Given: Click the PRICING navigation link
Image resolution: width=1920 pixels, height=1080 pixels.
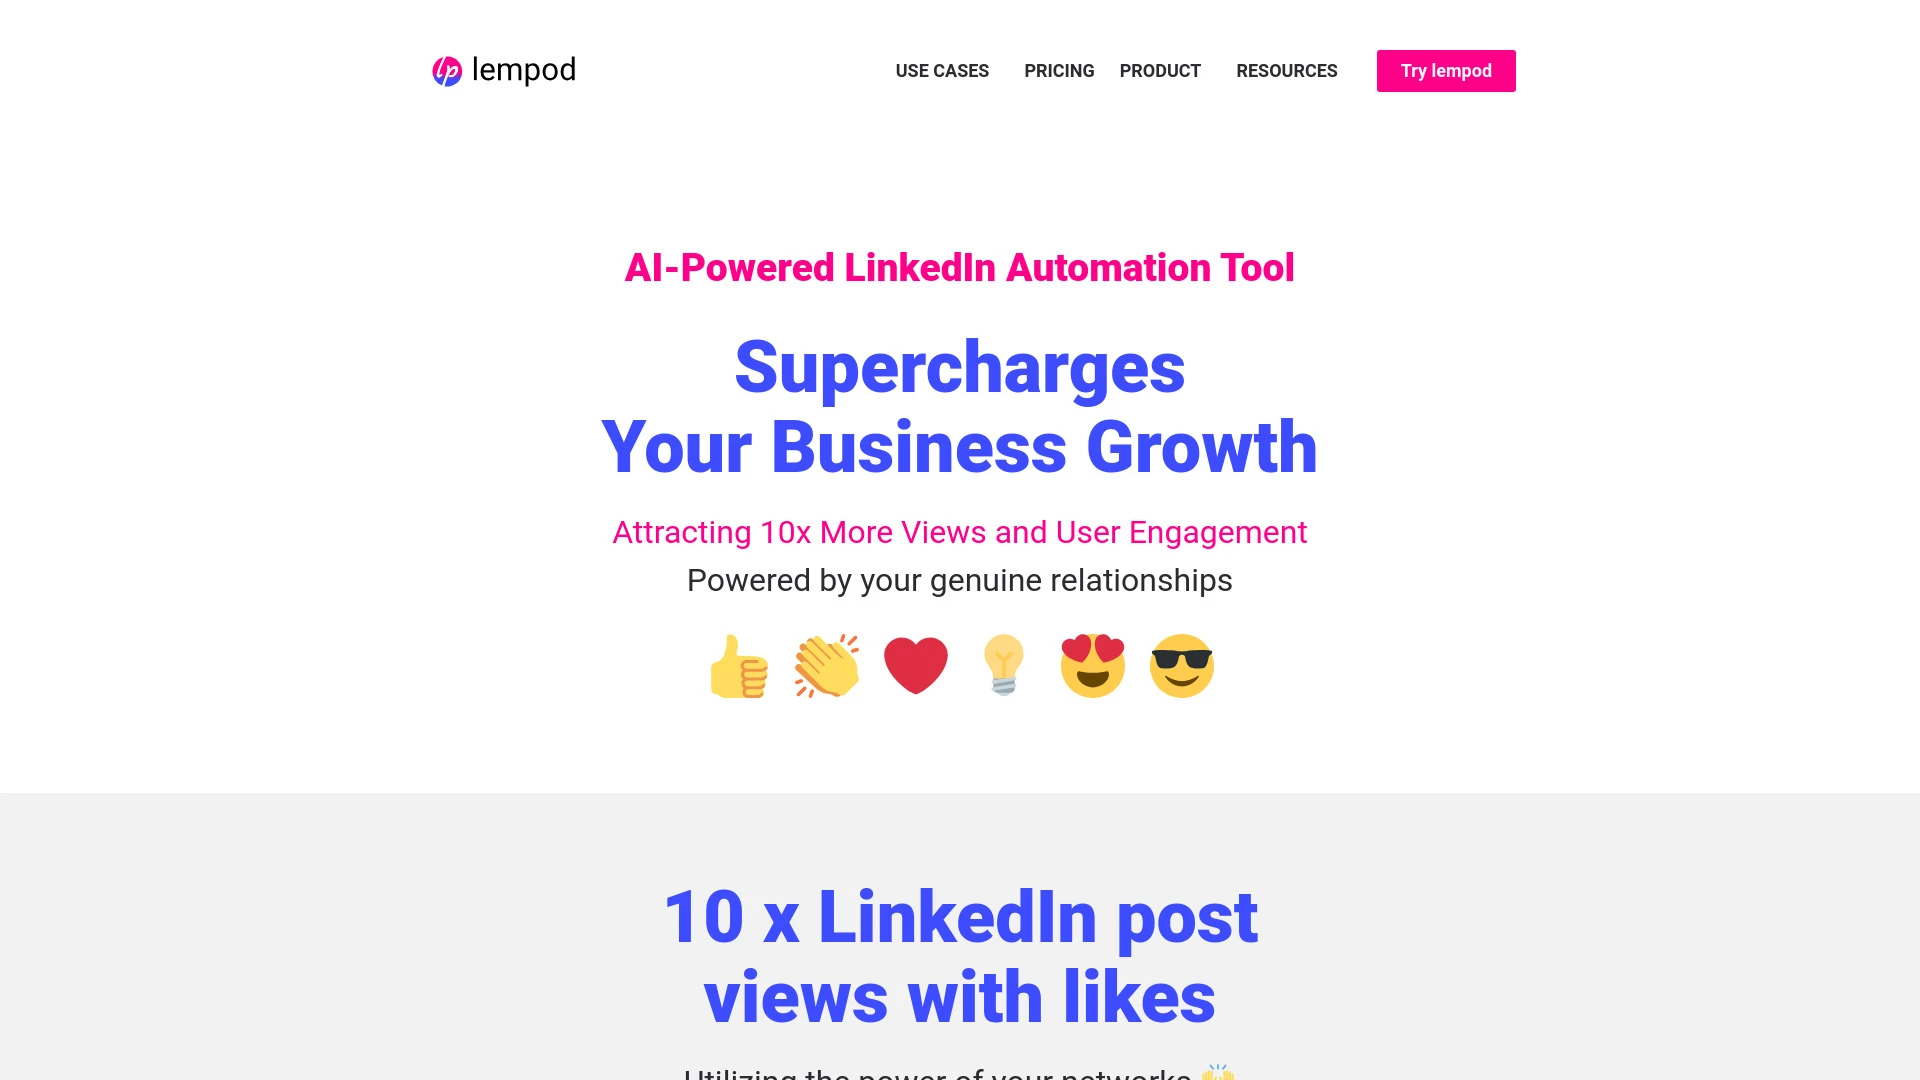Looking at the screenshot, I should (1059, 71).
